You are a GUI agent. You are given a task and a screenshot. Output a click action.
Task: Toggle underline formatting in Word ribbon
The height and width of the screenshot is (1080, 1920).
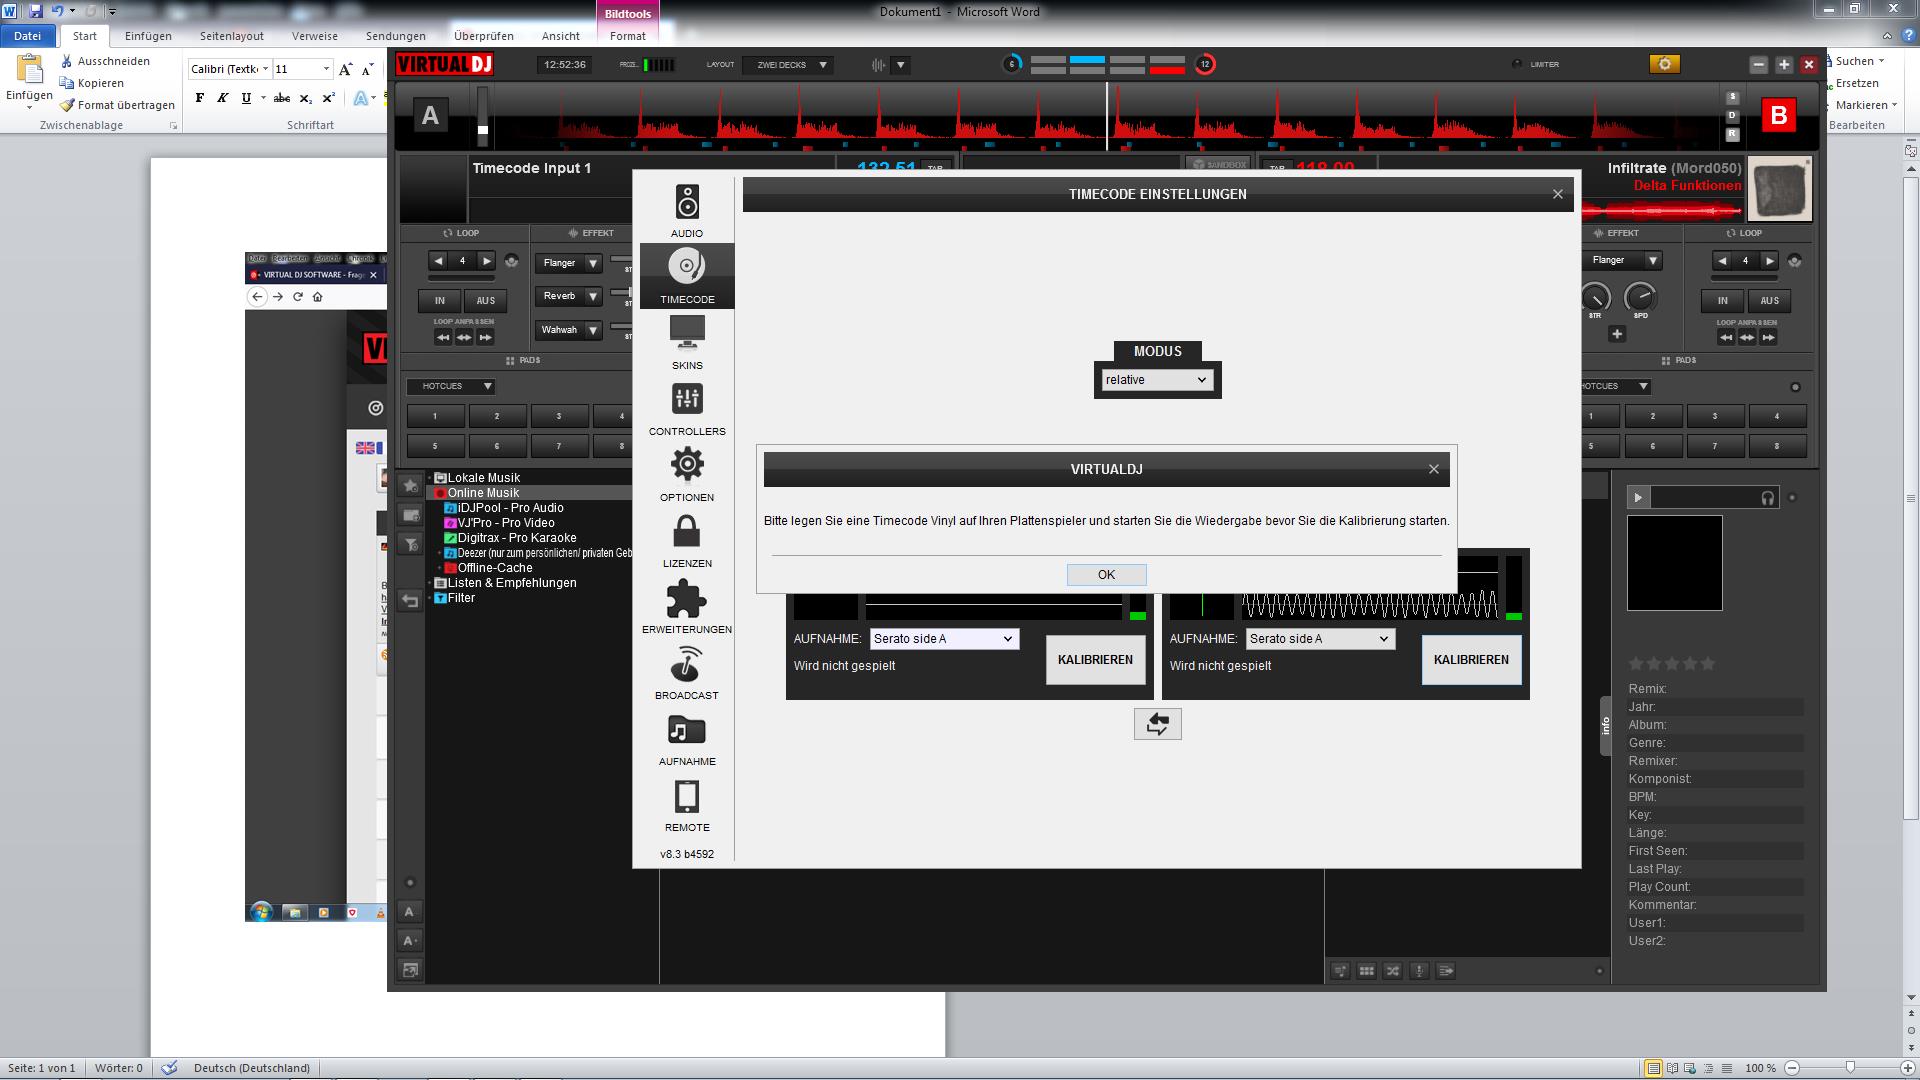click(246, 98)
